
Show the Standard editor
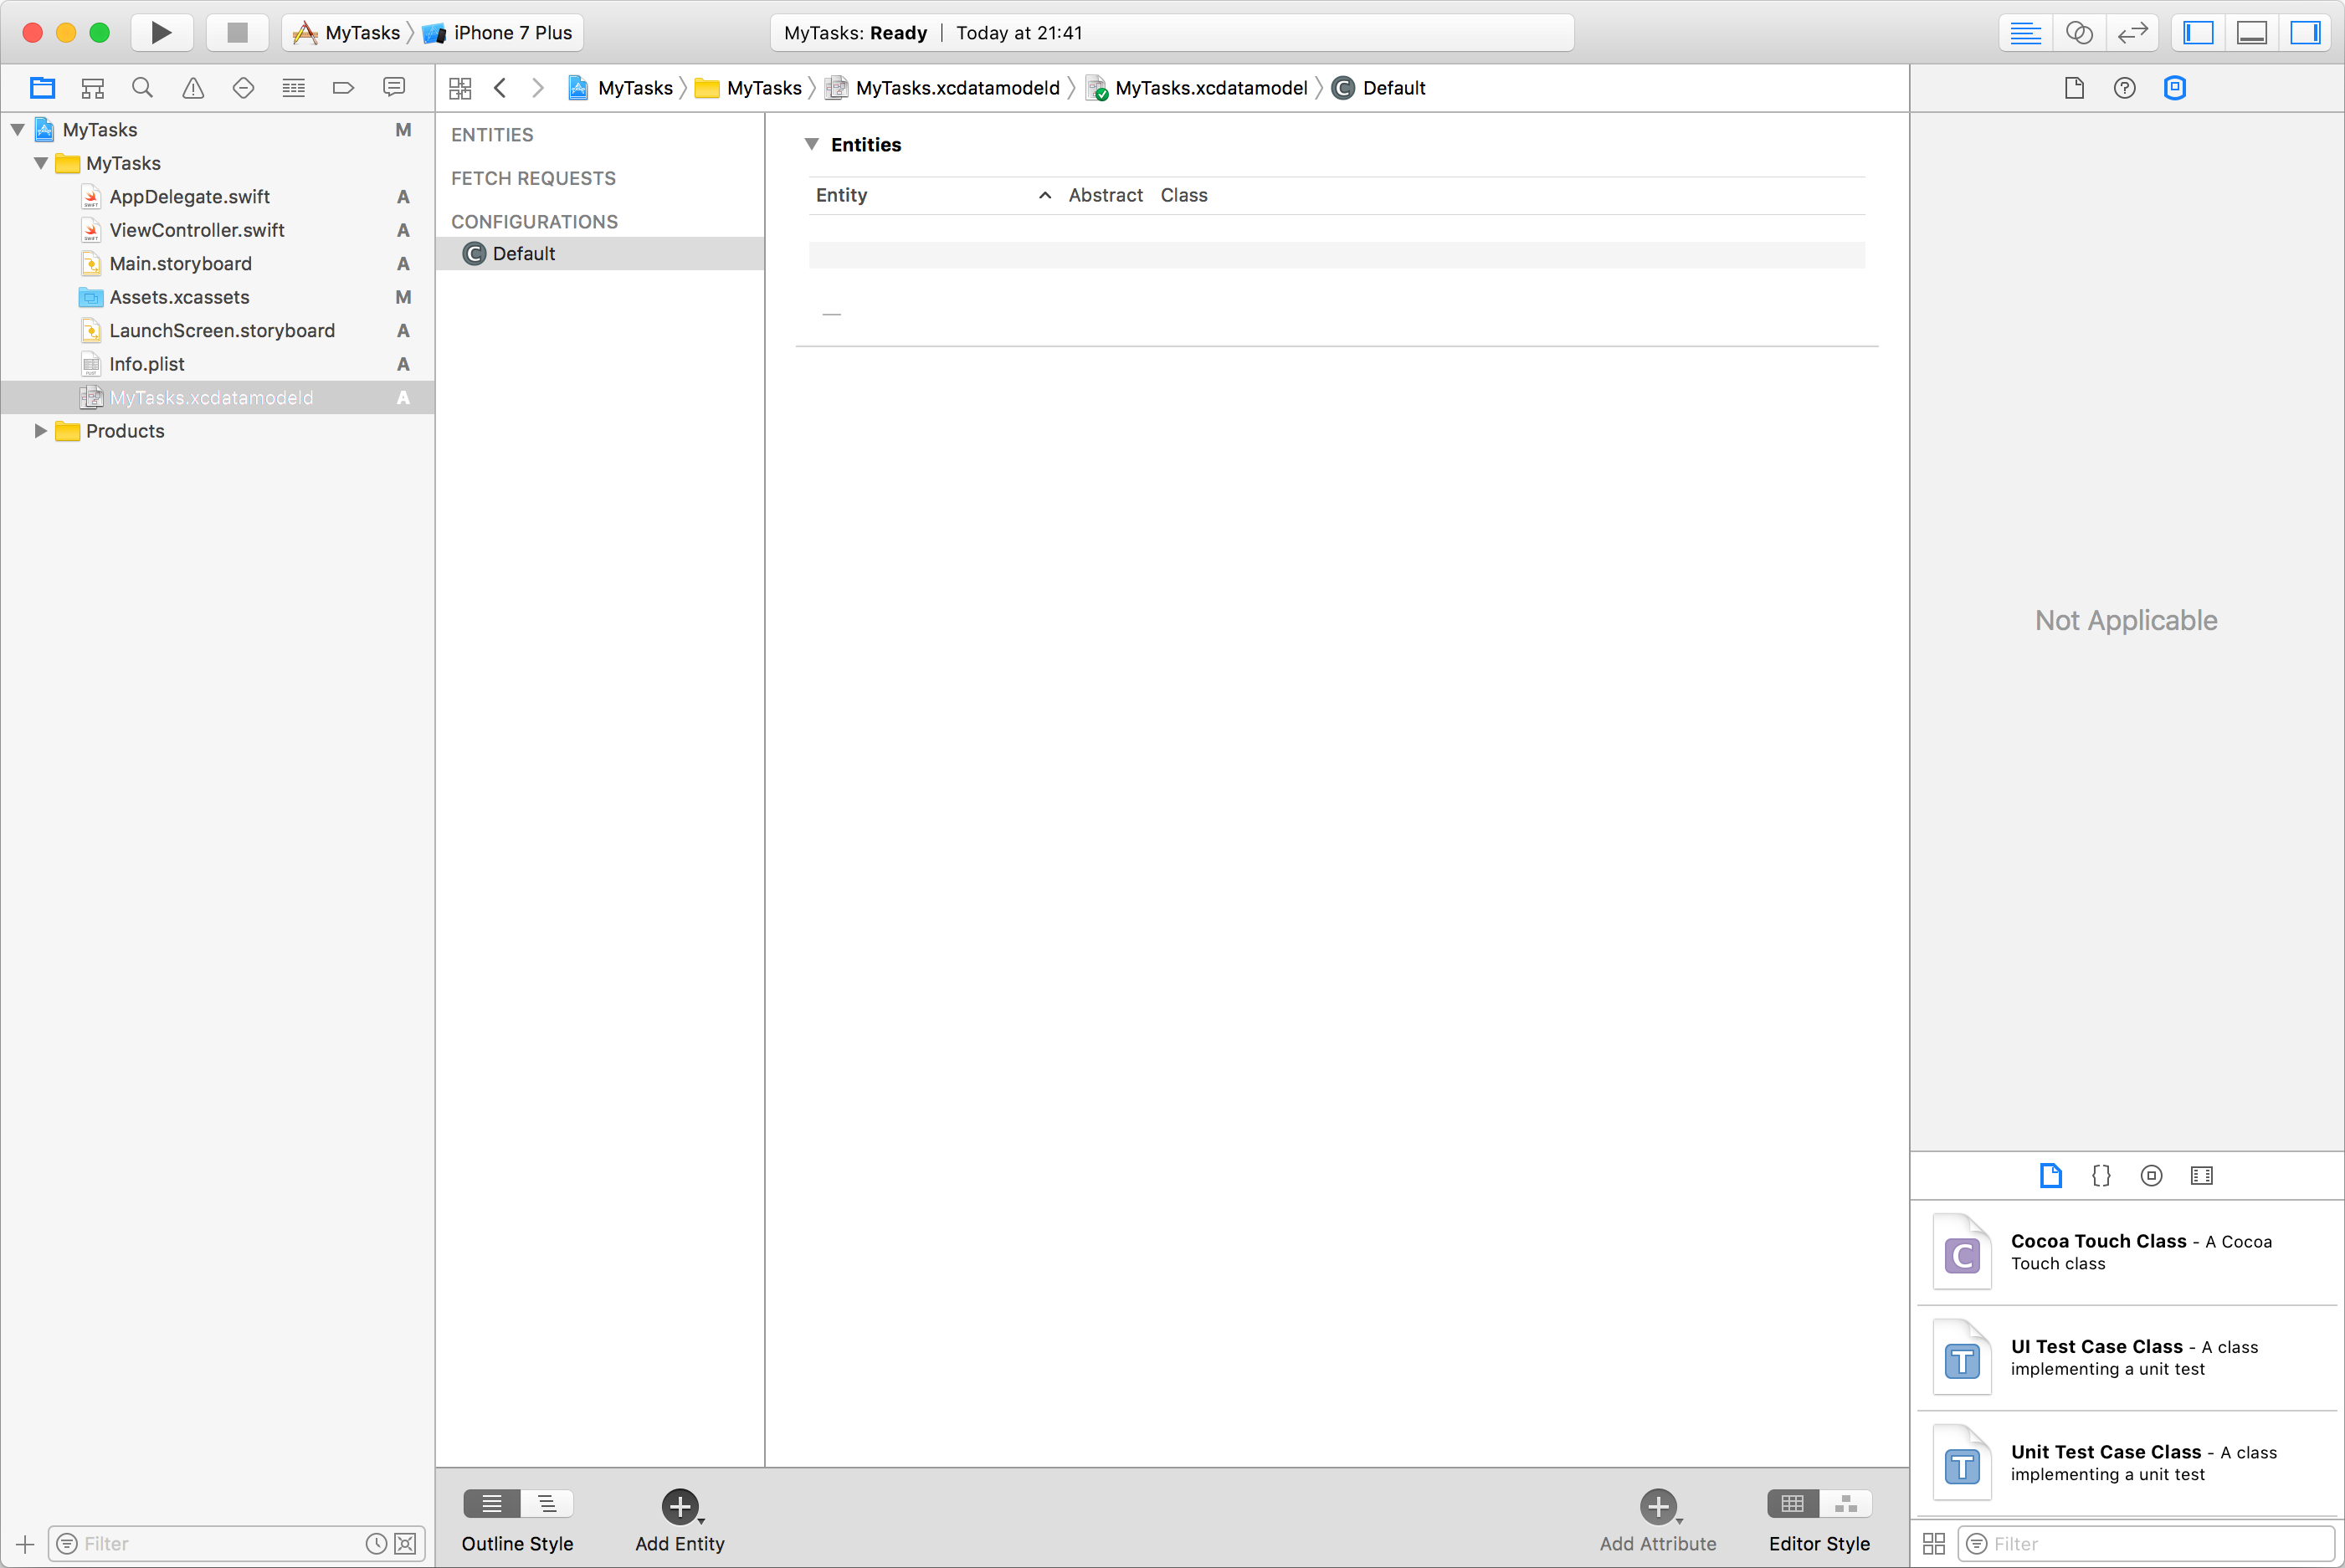[2025, 33]
